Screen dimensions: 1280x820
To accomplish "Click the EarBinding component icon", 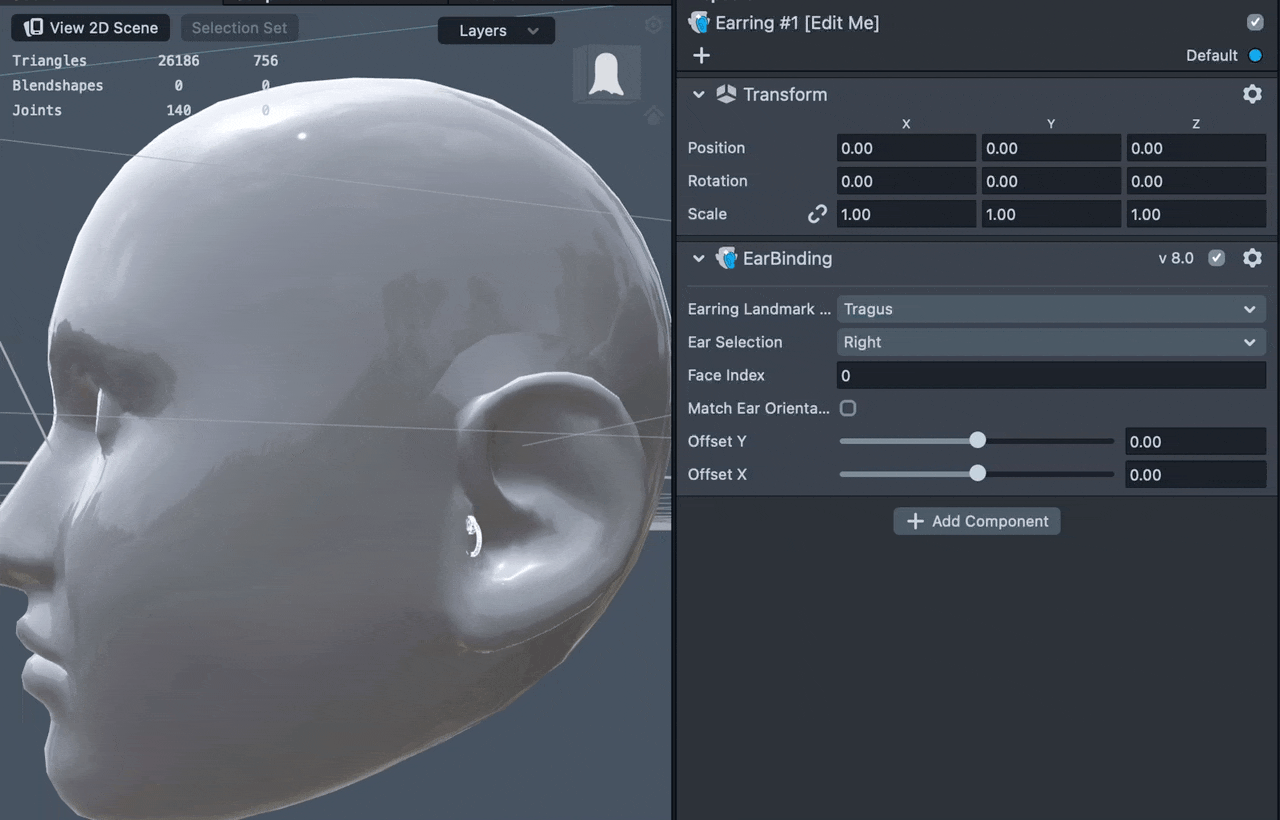I will point(727,258).
